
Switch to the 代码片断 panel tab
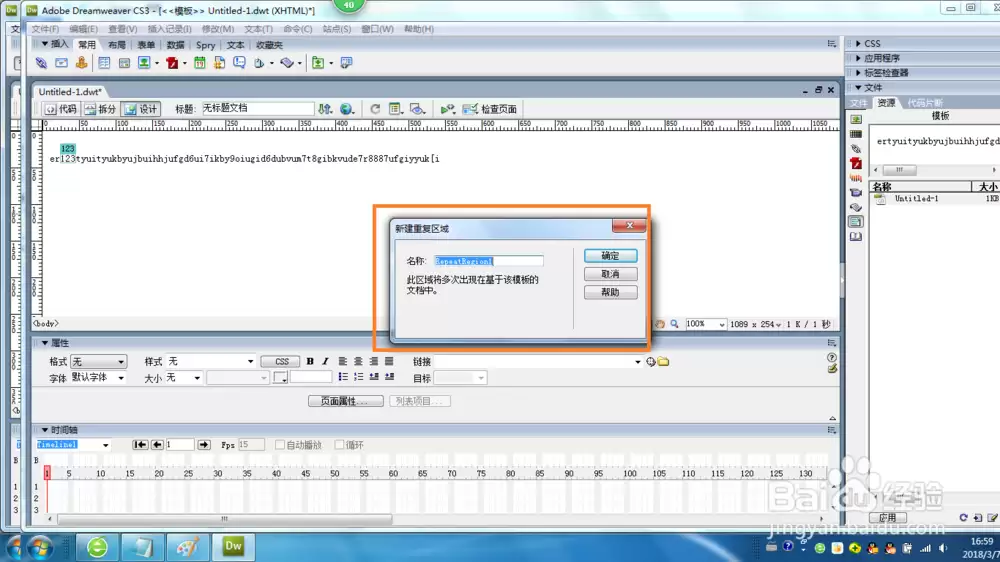pos(925,103)
